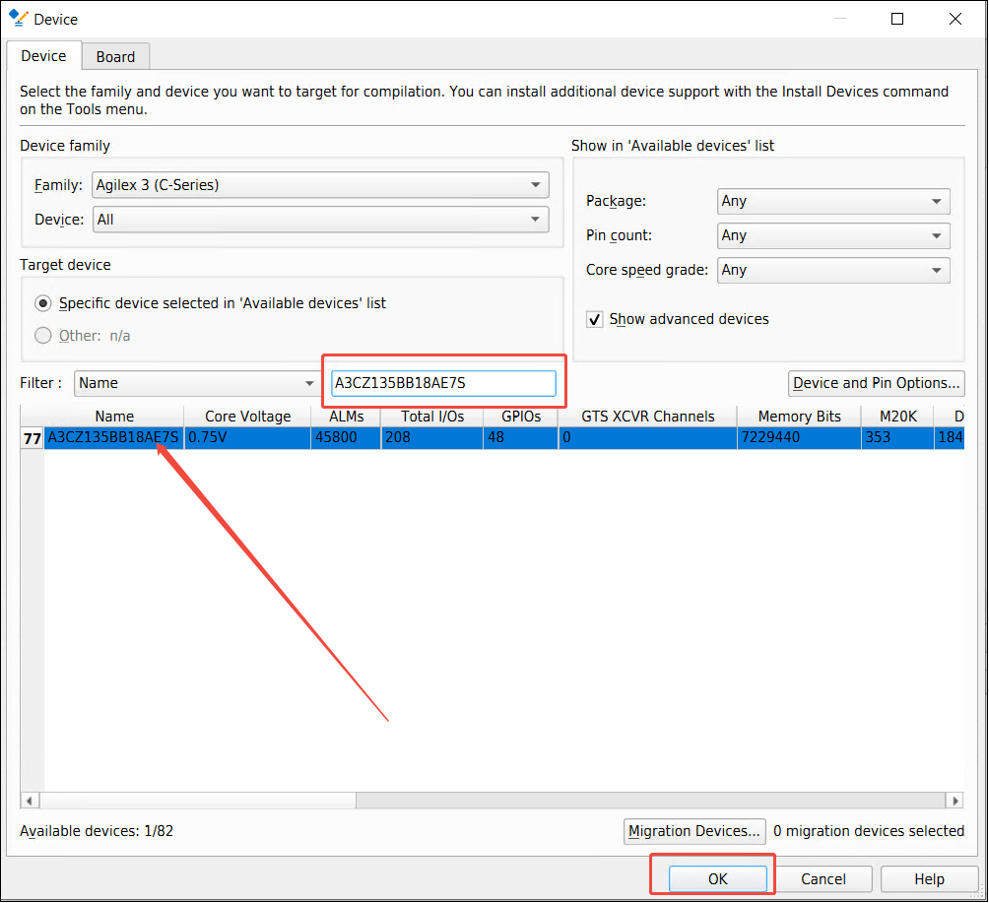
Task: Sort by the ALMs column header
Action: (x=346, y=416)
